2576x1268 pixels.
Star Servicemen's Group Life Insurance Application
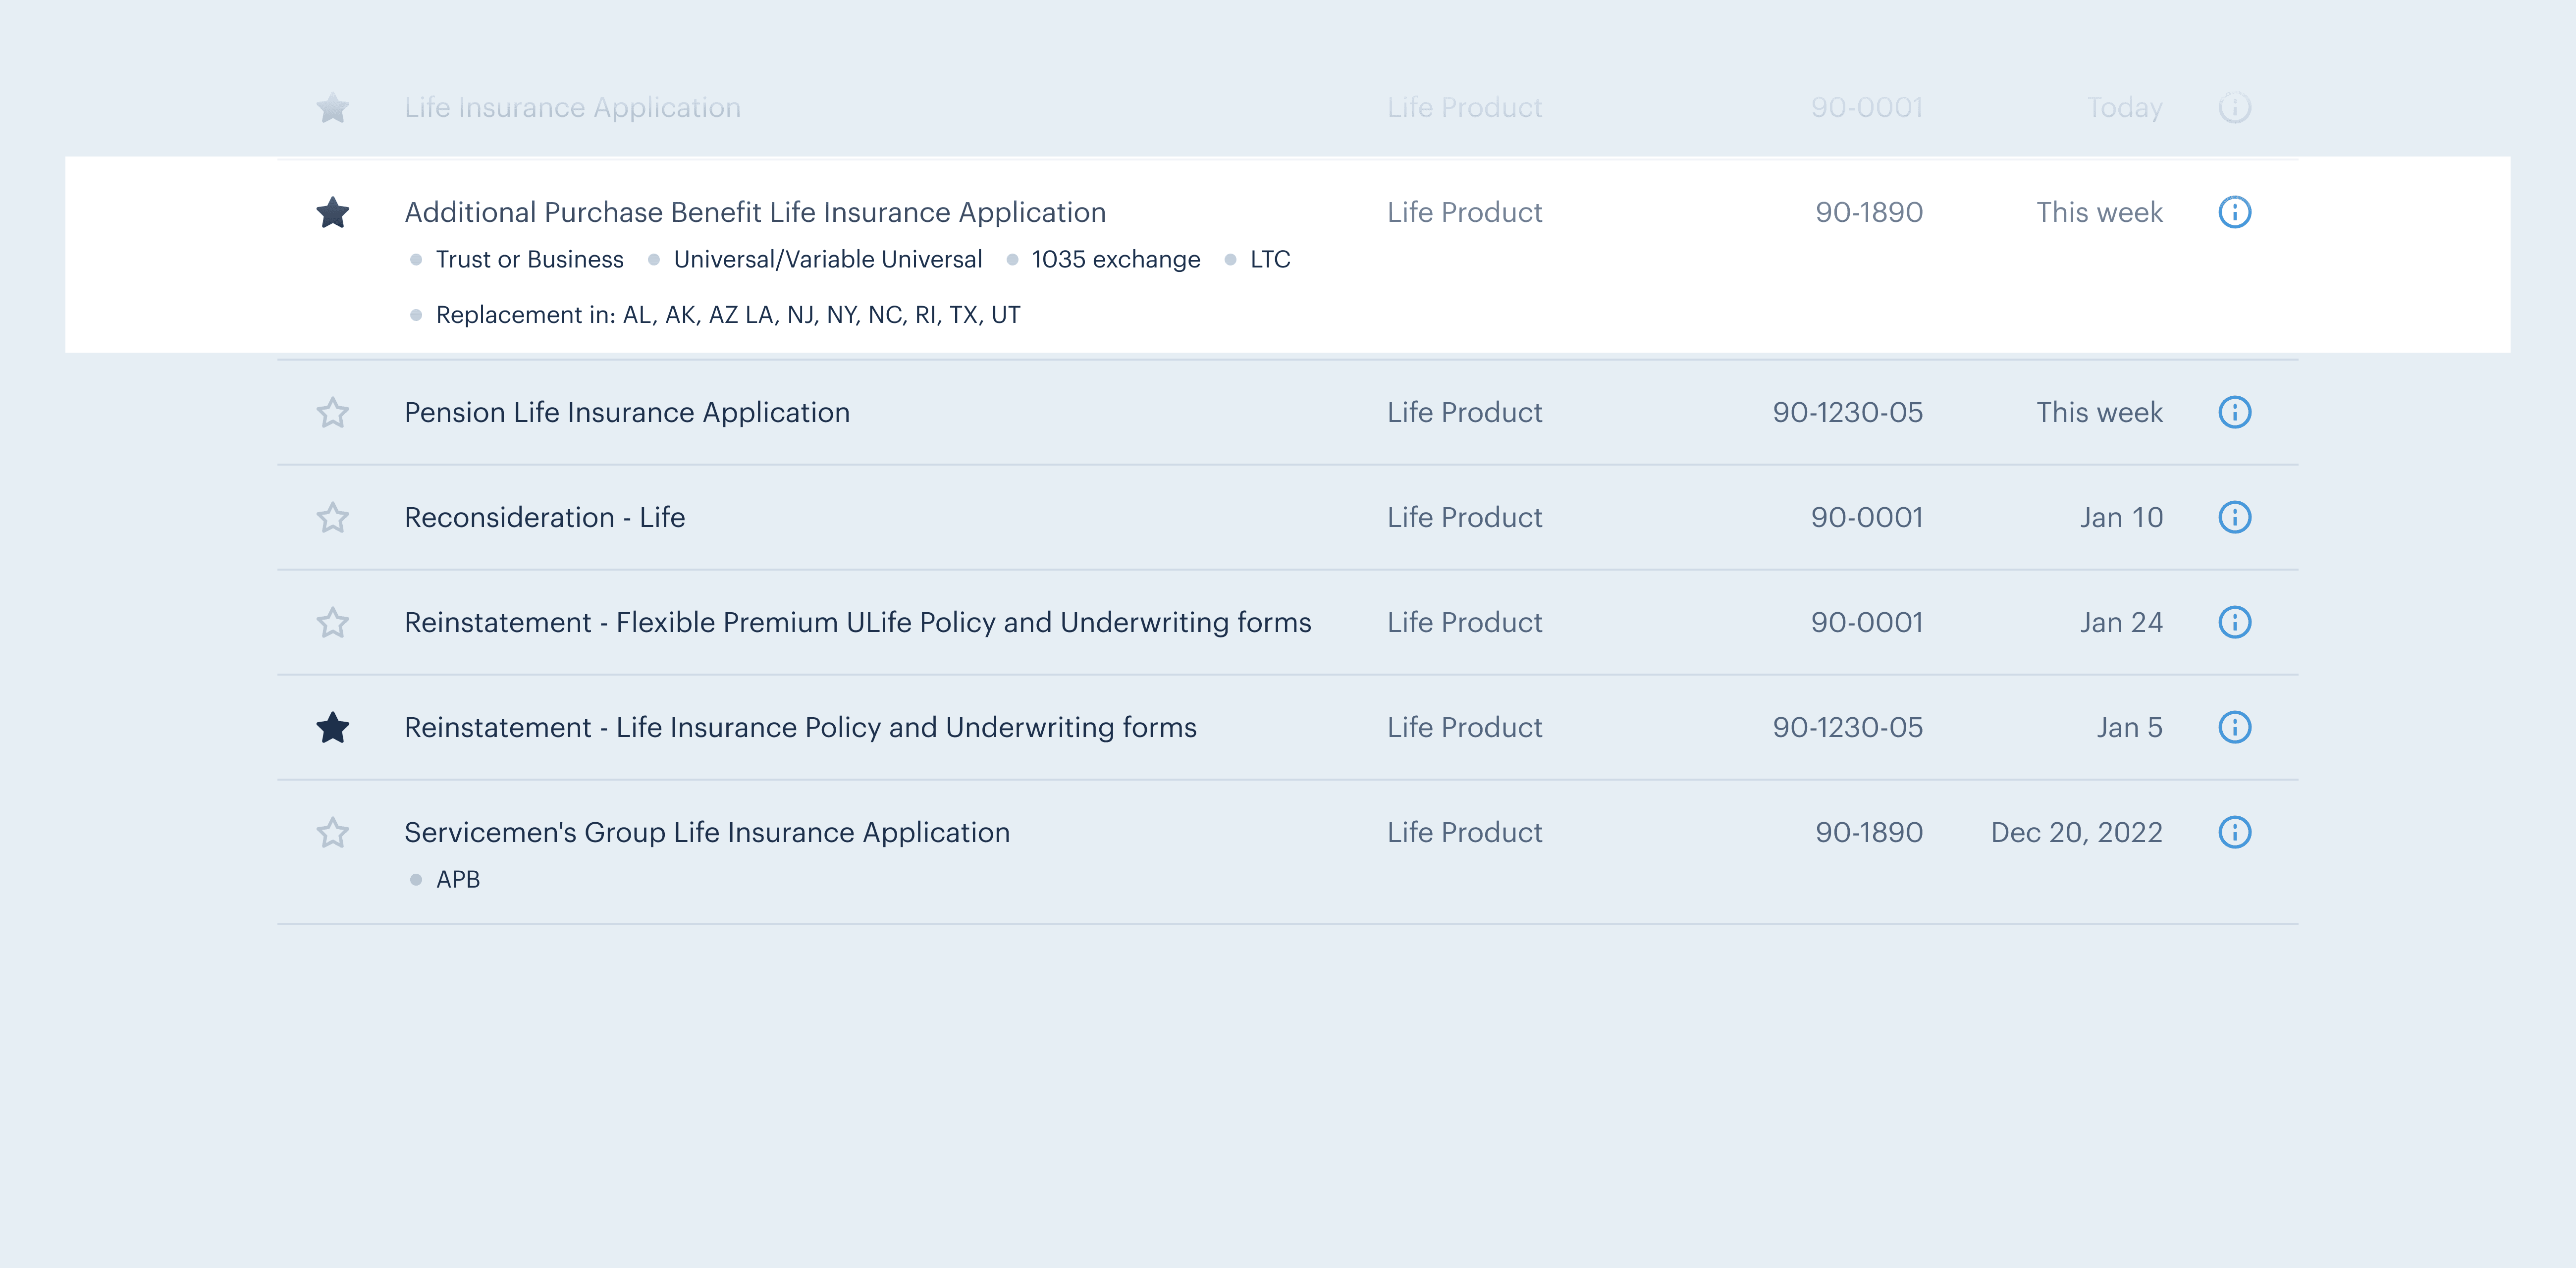pyautogui.click(x=332, y=832)
